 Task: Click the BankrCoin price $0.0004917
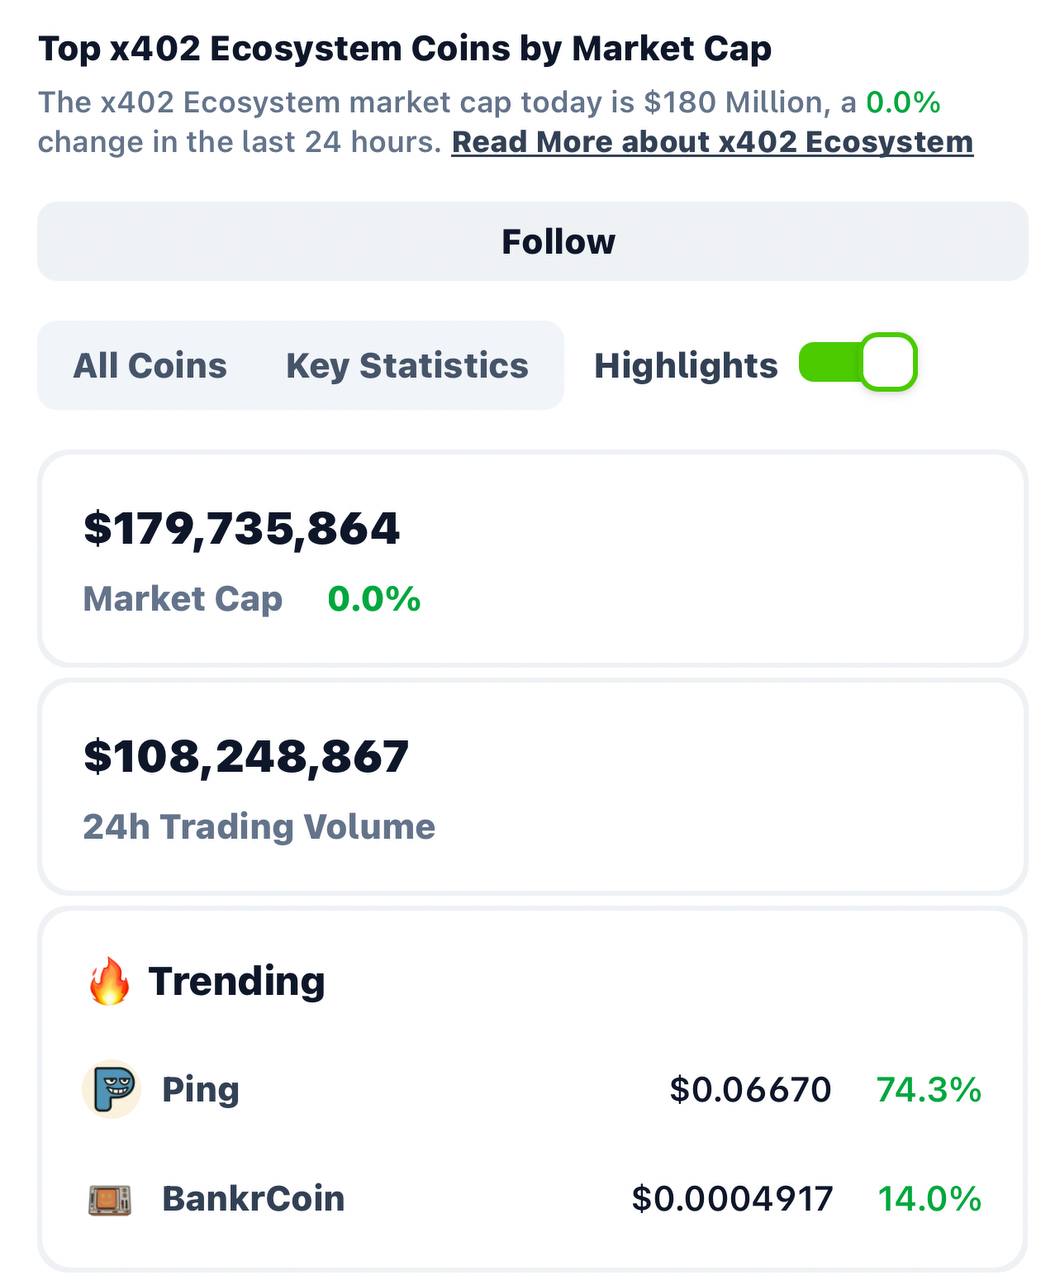(732, 1198)
